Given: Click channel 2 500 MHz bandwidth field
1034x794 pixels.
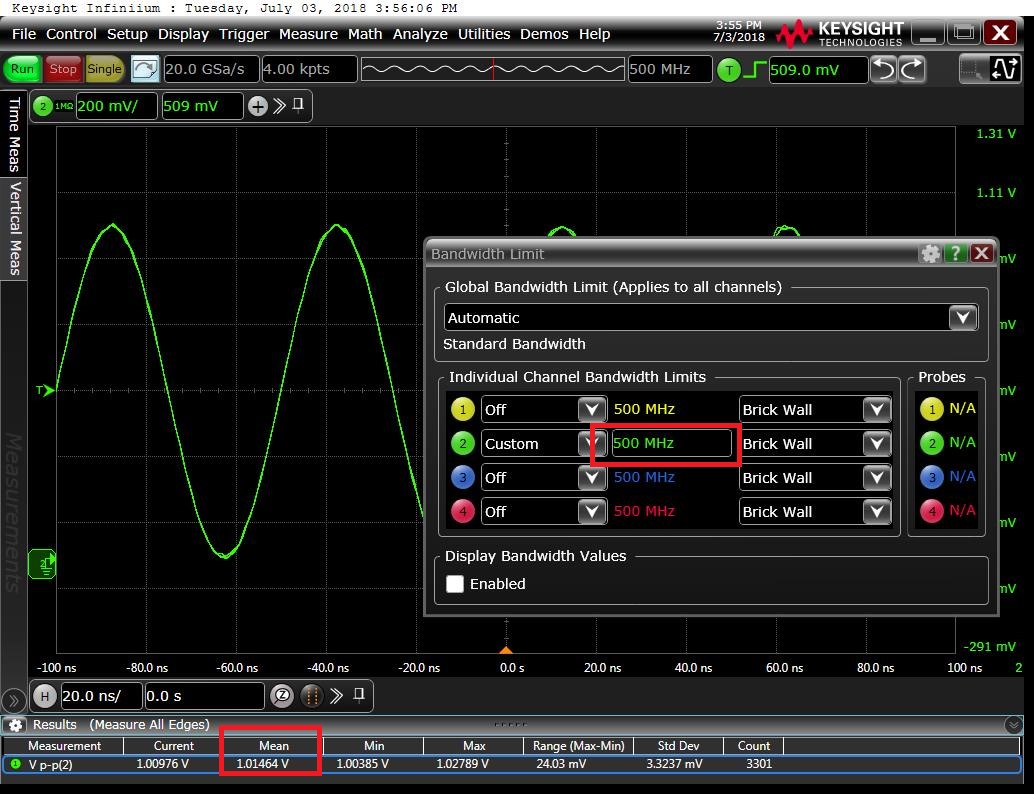Looking at the screenshot, I should click(671, 444).
